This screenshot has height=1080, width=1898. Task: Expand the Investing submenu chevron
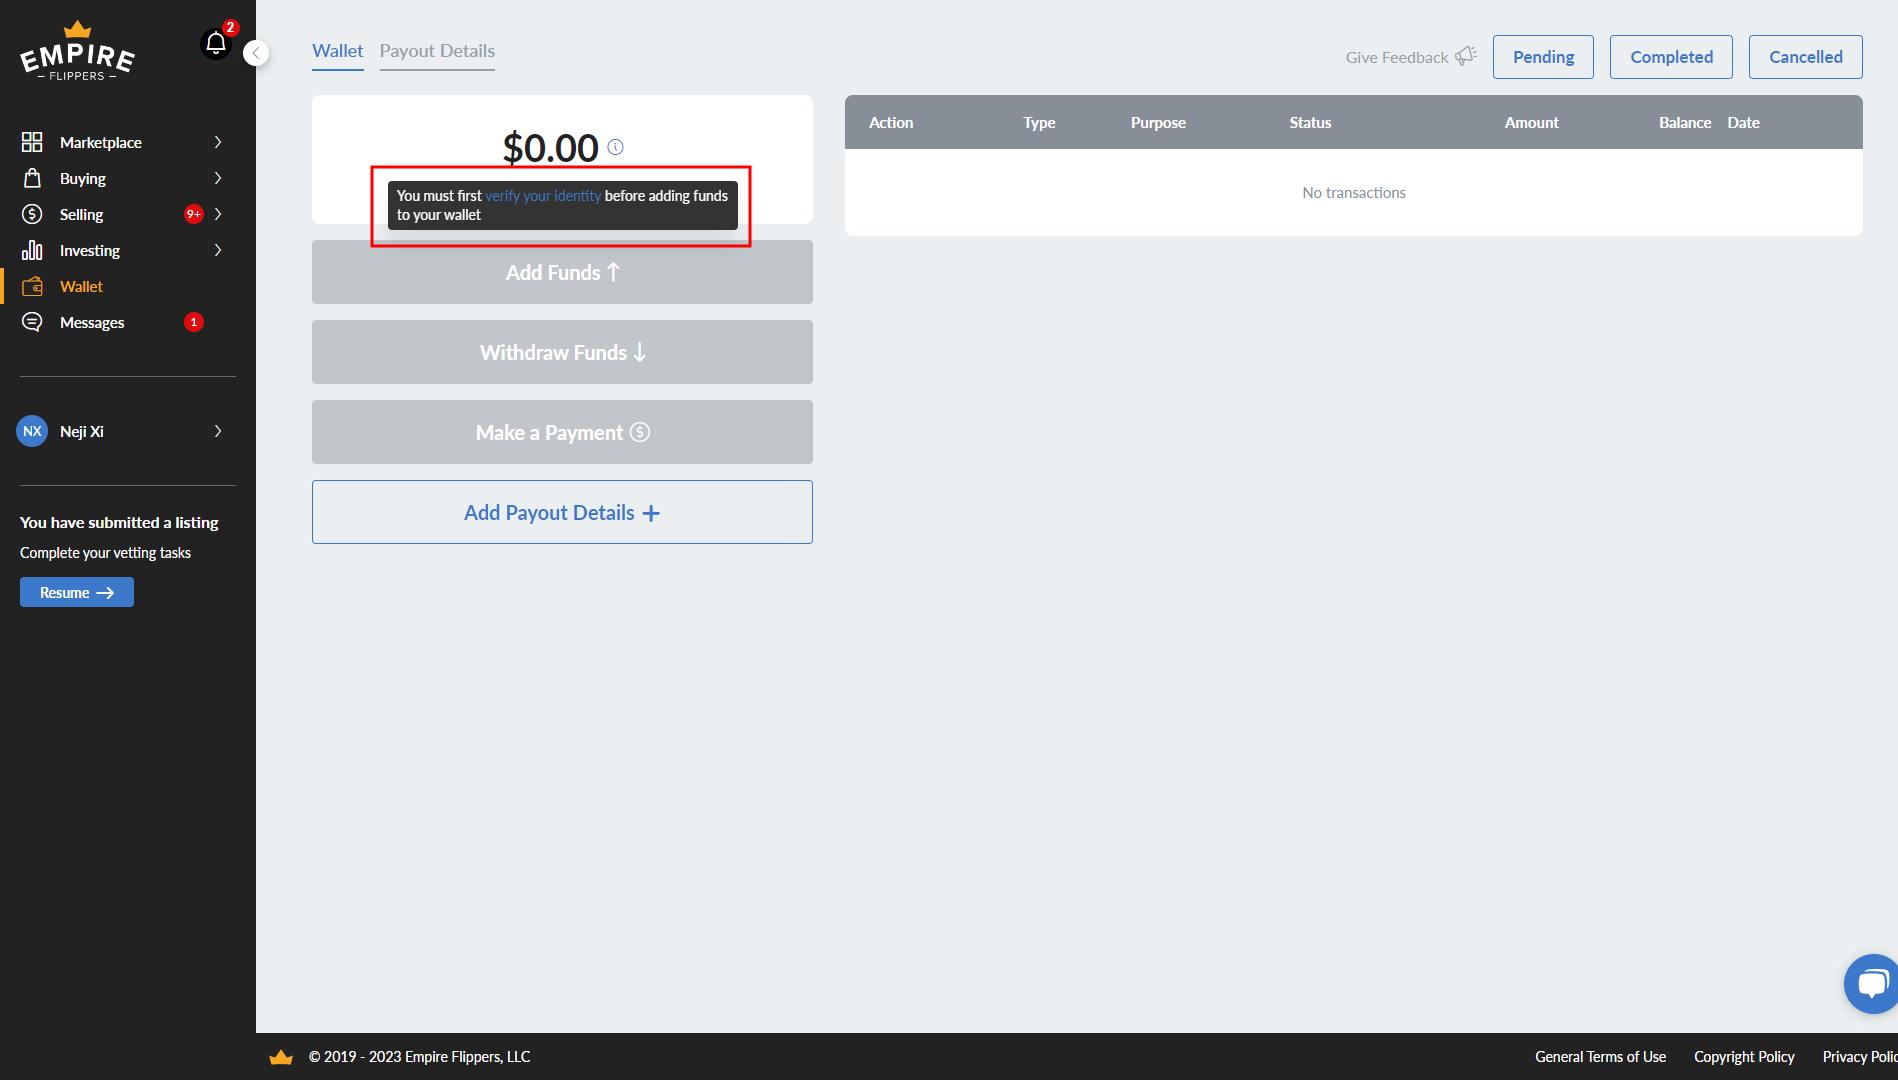pyautogui.click(x=218, y=250)
